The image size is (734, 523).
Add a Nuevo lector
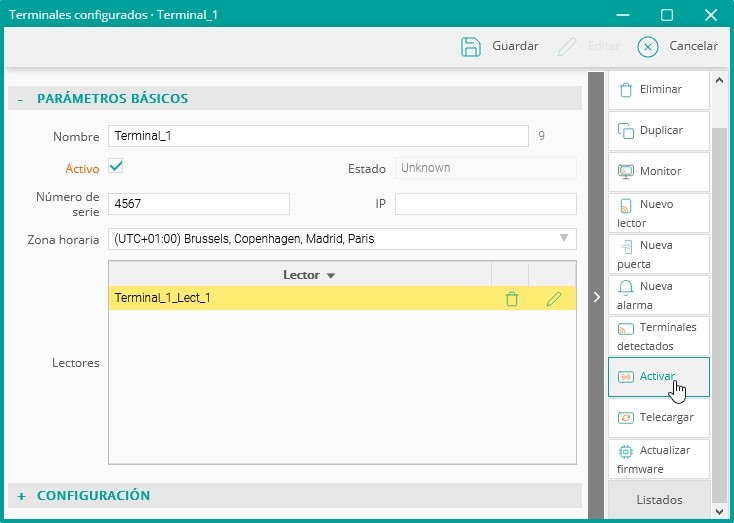658,213
